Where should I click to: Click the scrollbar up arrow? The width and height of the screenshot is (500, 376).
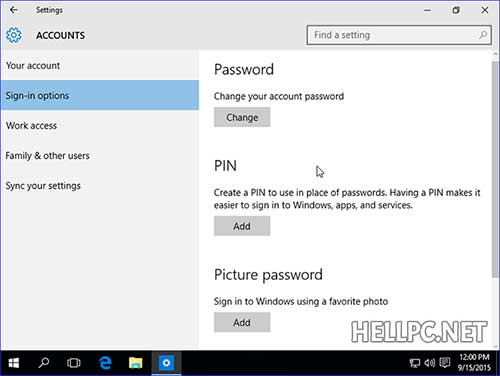coord(495,55)
